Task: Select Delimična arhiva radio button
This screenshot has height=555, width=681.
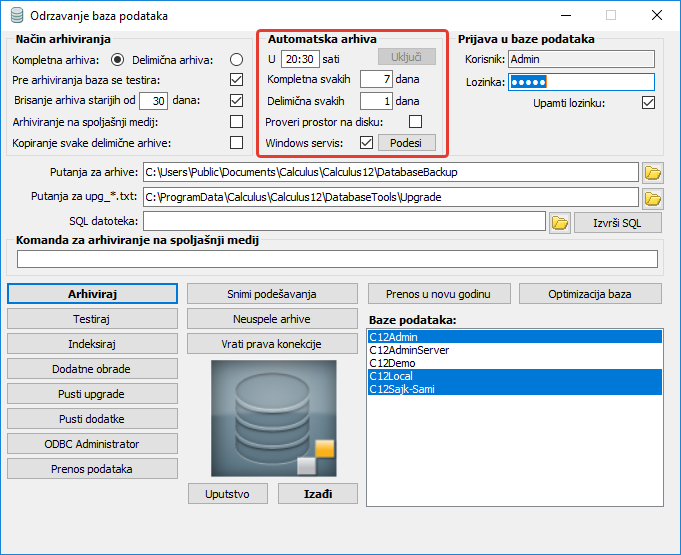Action: pos(236,60)
